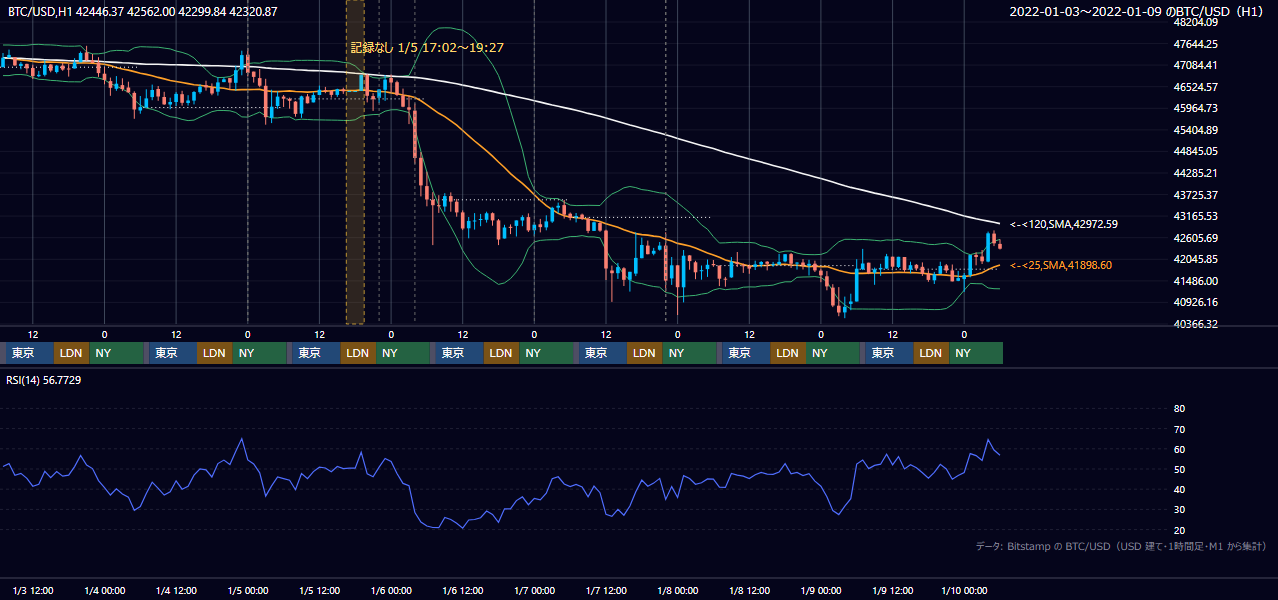The height and width of the screenshot is (600, 1278).
Task: Click the RSI axis value 30
Action: click(1179, 509)
